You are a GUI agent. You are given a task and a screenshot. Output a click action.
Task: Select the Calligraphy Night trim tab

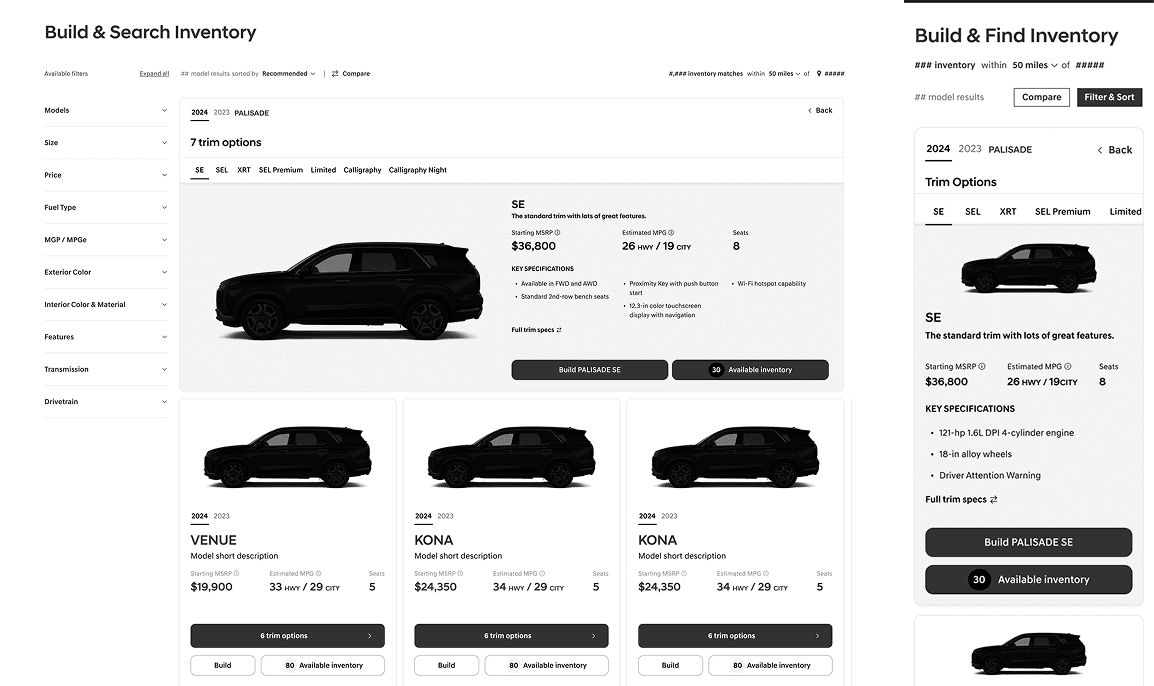click(x=417, y=170)
